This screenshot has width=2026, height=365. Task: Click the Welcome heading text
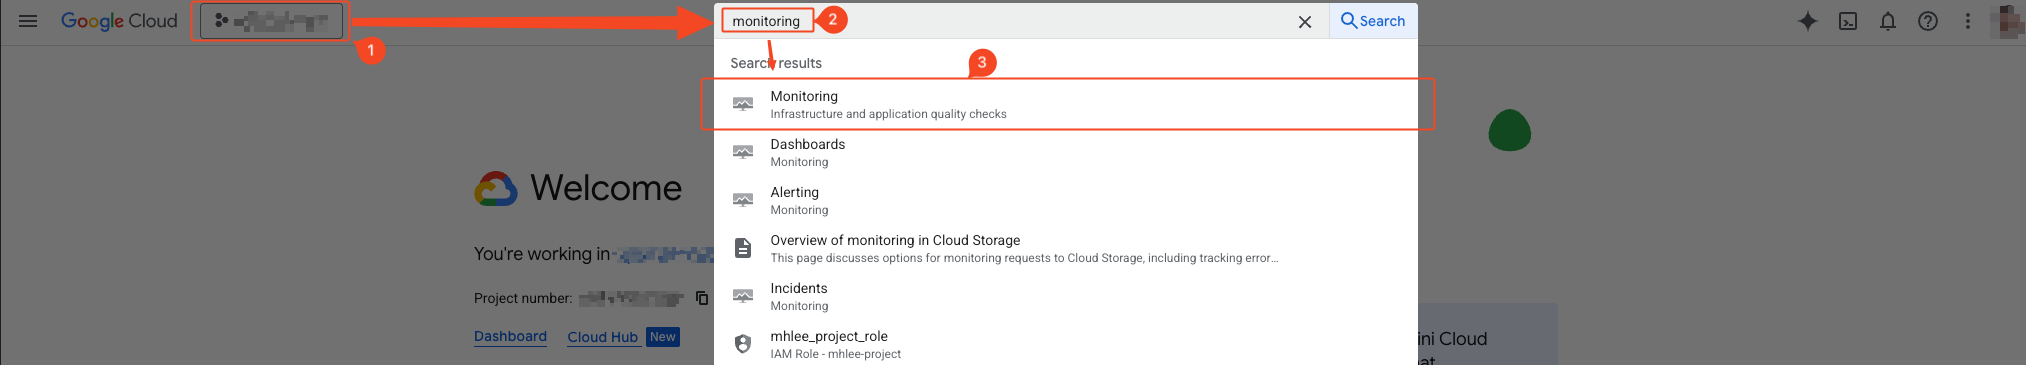pos(606,188)
